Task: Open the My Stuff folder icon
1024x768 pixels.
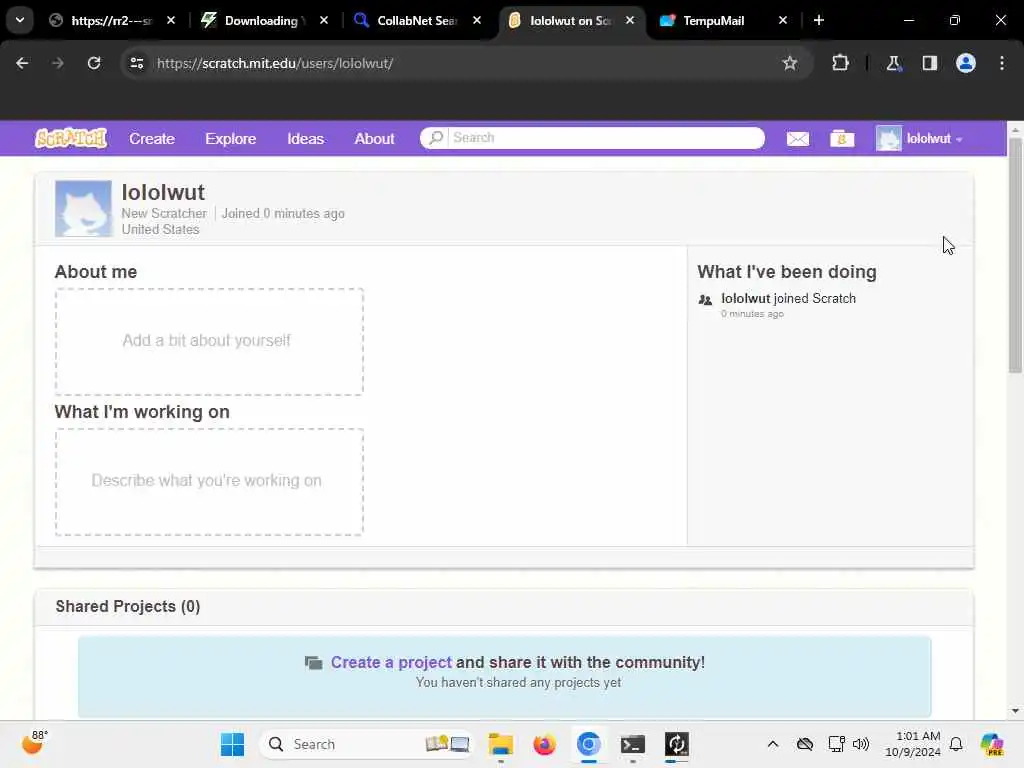Action: (x=842, y=138)
